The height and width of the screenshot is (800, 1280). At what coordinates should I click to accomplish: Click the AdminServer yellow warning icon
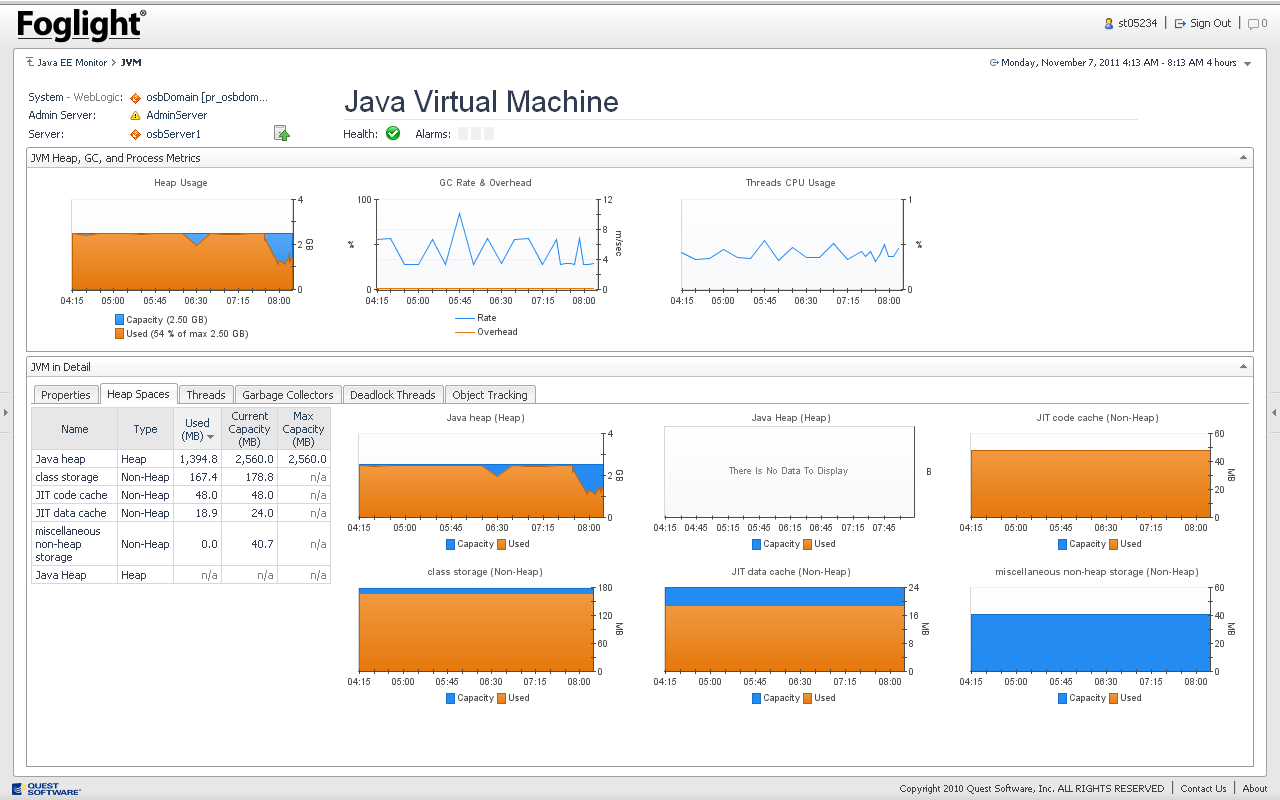coord(135,116)
